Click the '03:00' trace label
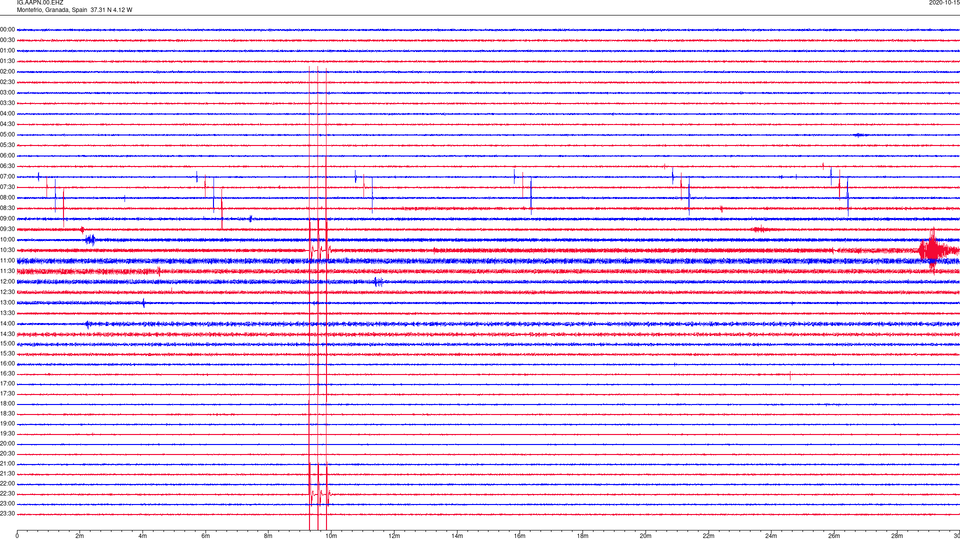This screenshot has height=540, width=960. point(7,92)
